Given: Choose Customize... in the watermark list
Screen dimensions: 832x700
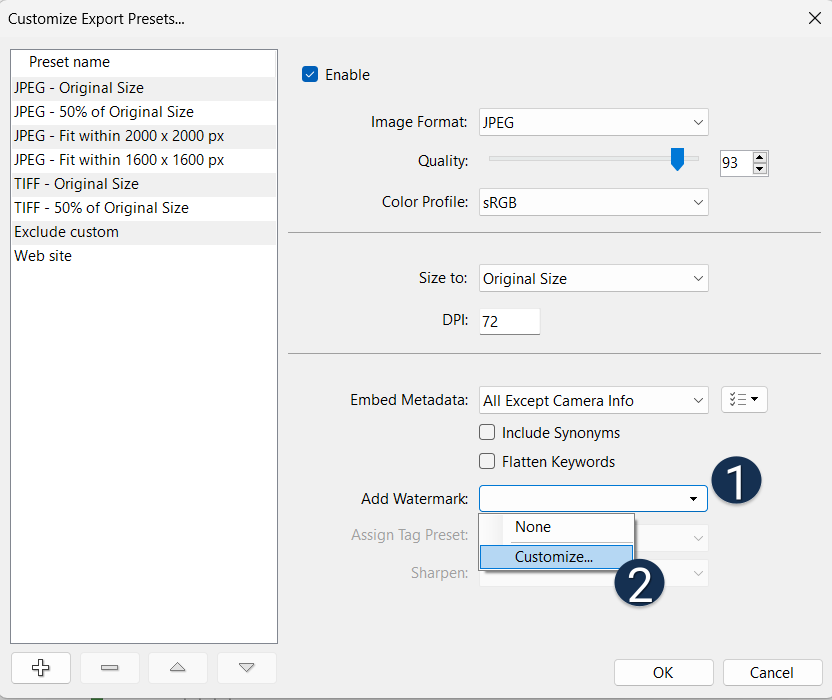Looking at the screenshot, I should (555, 557).
